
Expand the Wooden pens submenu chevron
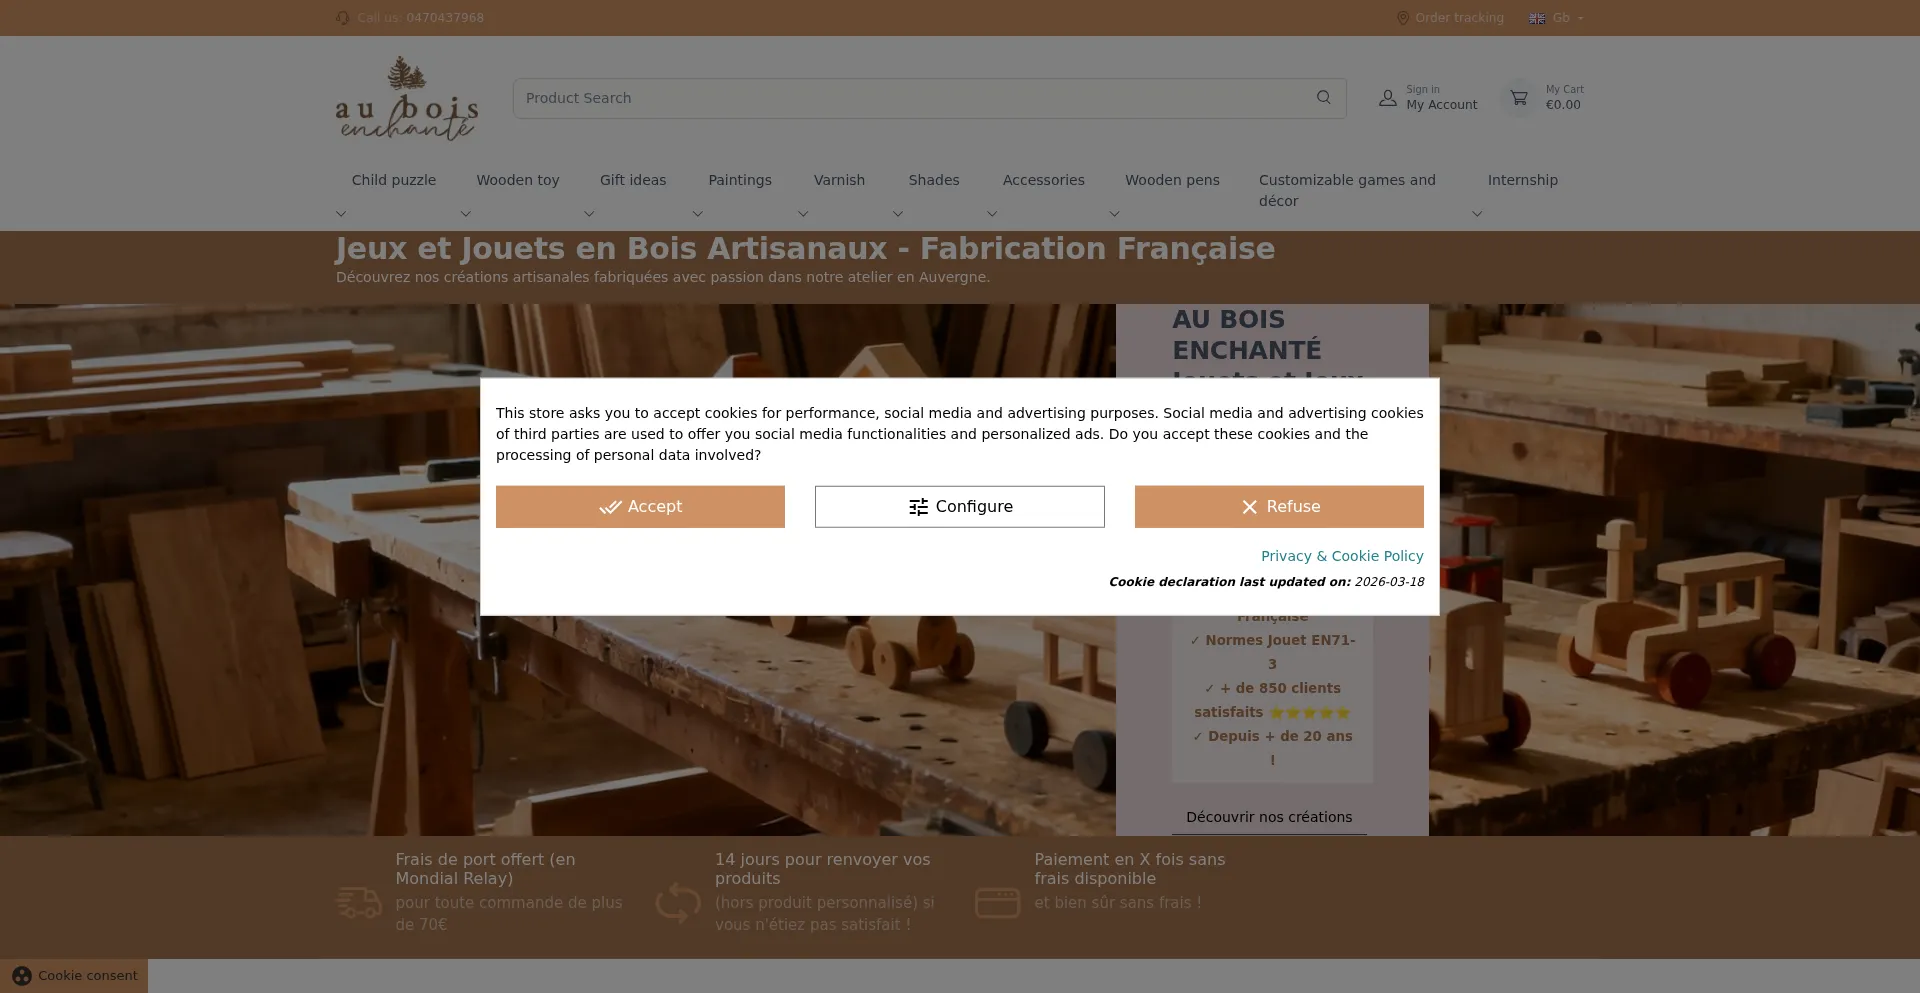pos(1115,214)
